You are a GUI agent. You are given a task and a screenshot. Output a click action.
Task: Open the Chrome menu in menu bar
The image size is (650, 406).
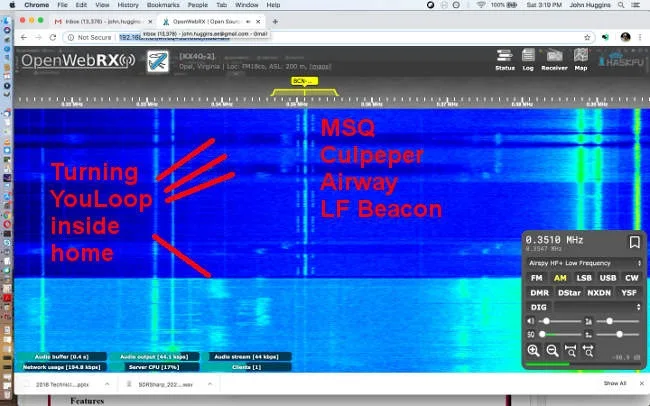coord(36,5)
